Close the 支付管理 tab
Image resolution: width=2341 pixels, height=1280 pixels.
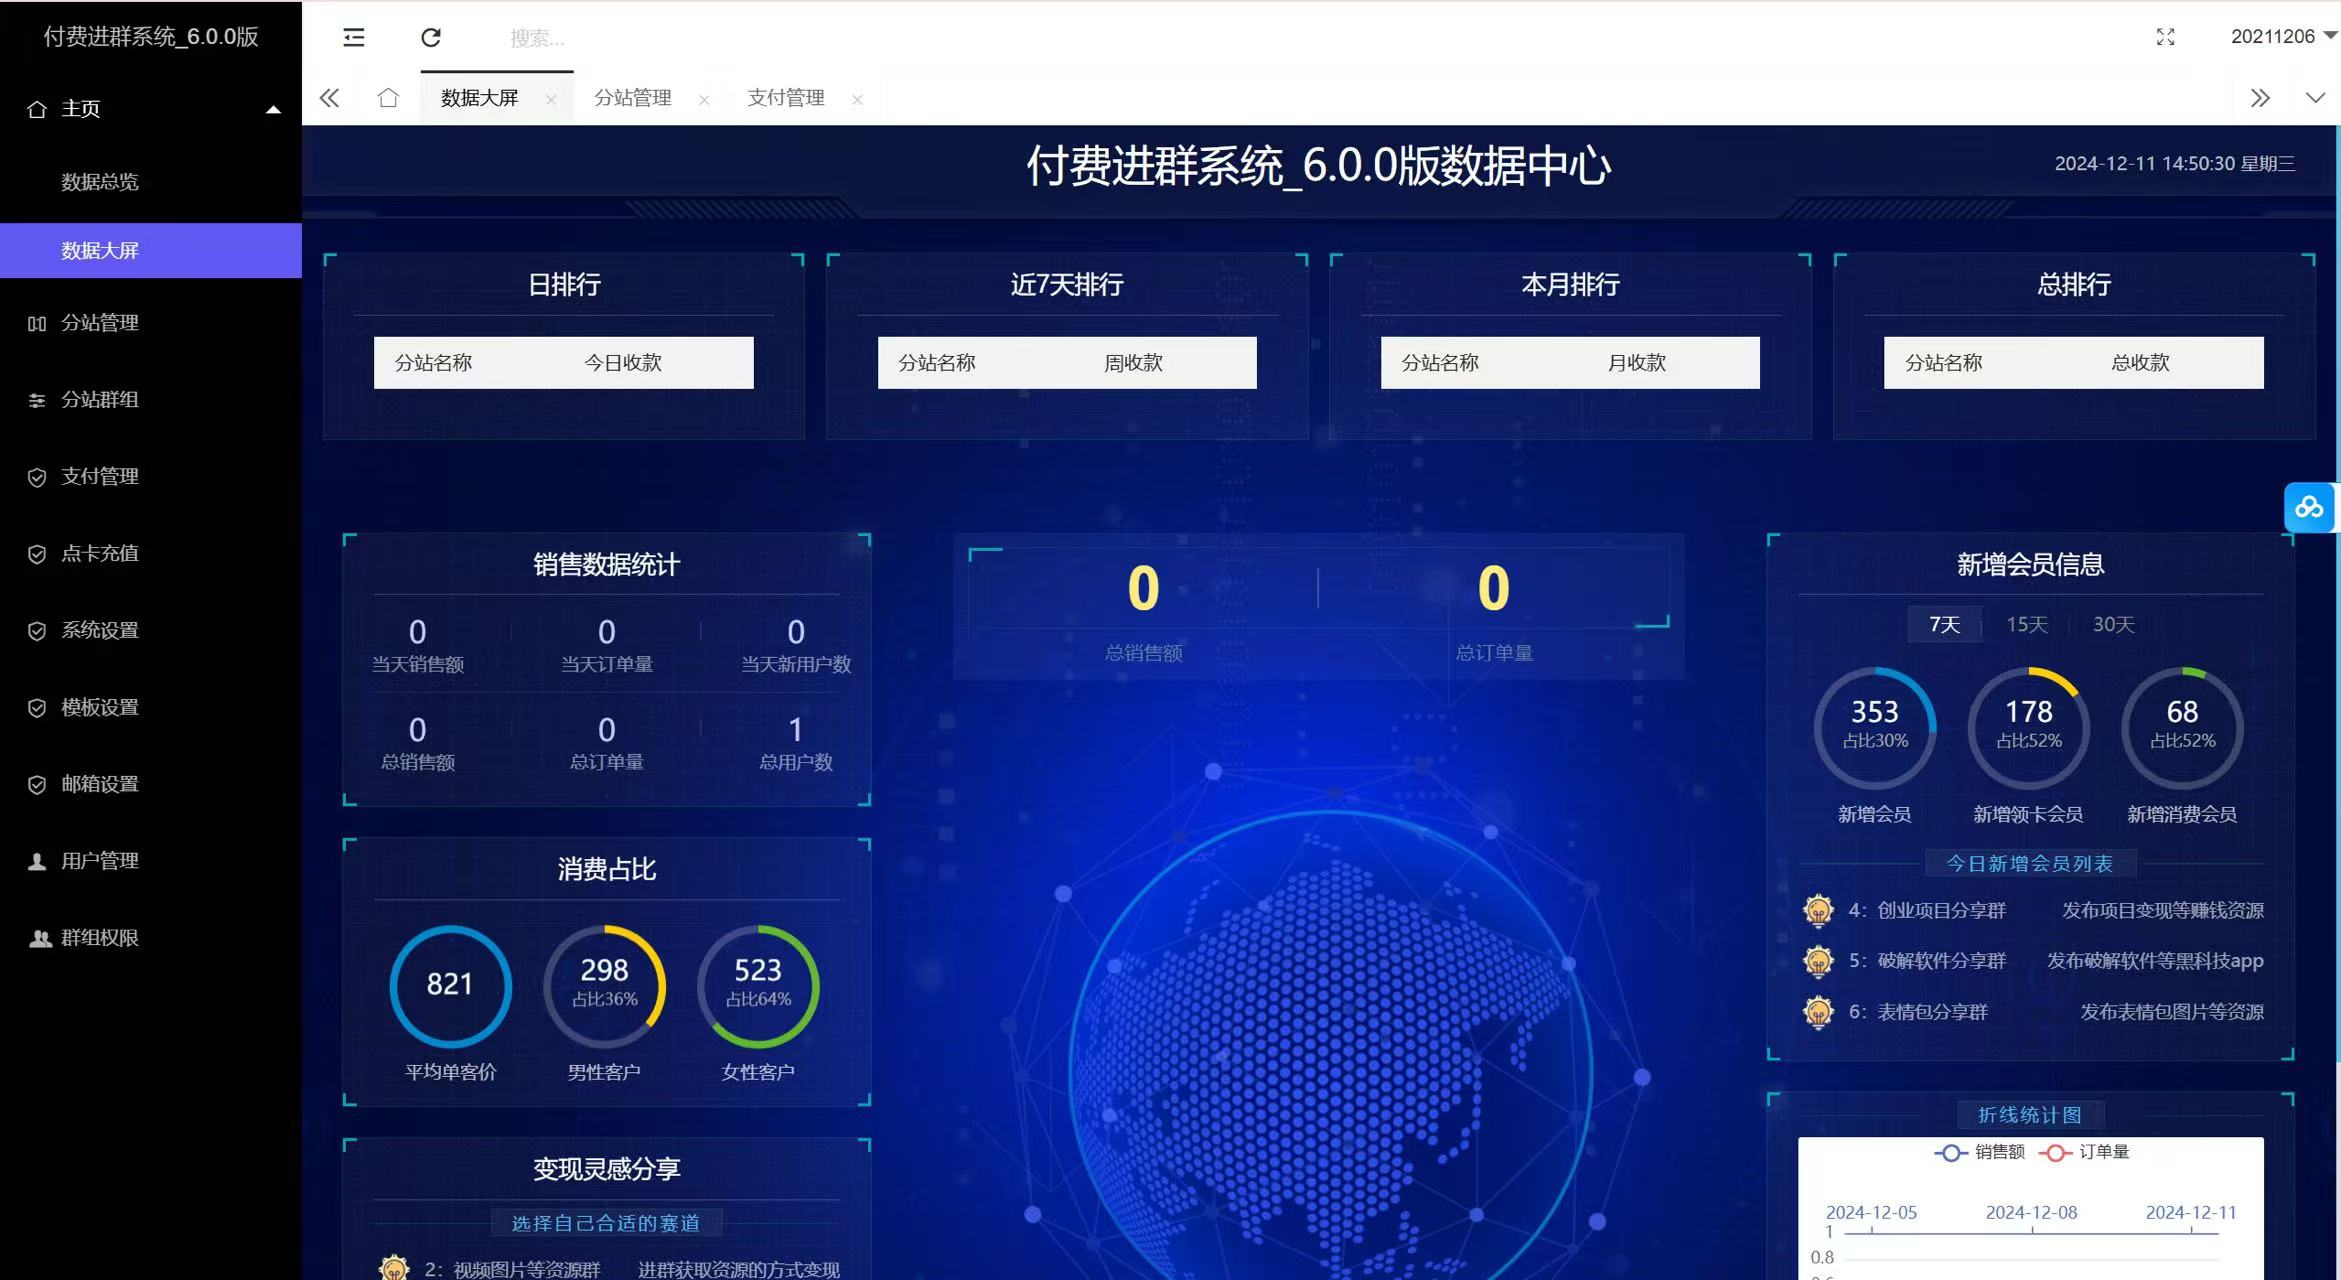(857, 99)
